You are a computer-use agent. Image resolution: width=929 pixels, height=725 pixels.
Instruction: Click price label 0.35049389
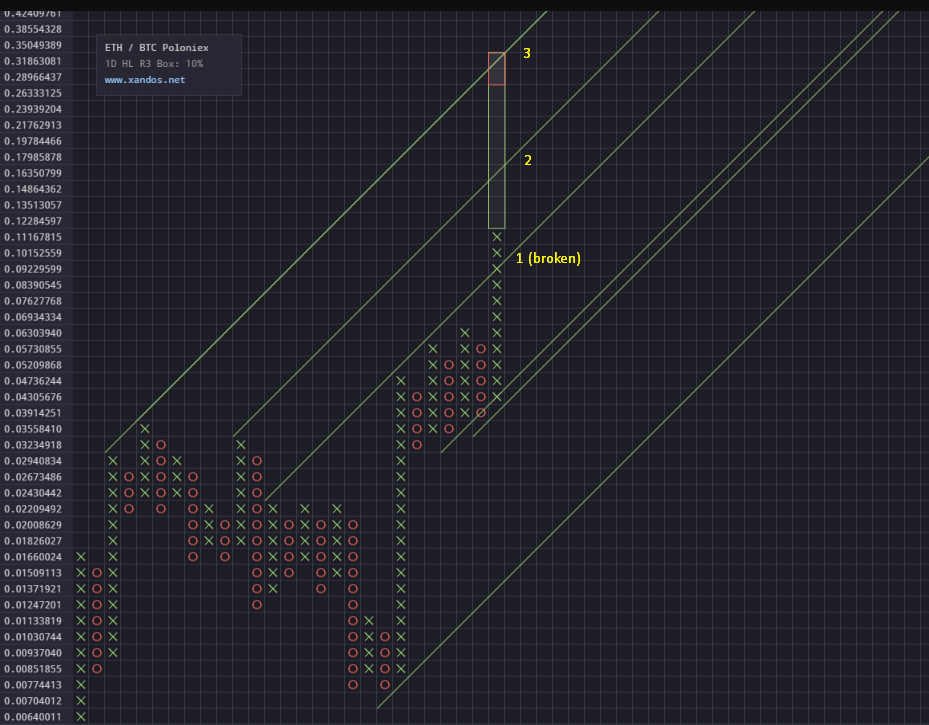[33, 45]
